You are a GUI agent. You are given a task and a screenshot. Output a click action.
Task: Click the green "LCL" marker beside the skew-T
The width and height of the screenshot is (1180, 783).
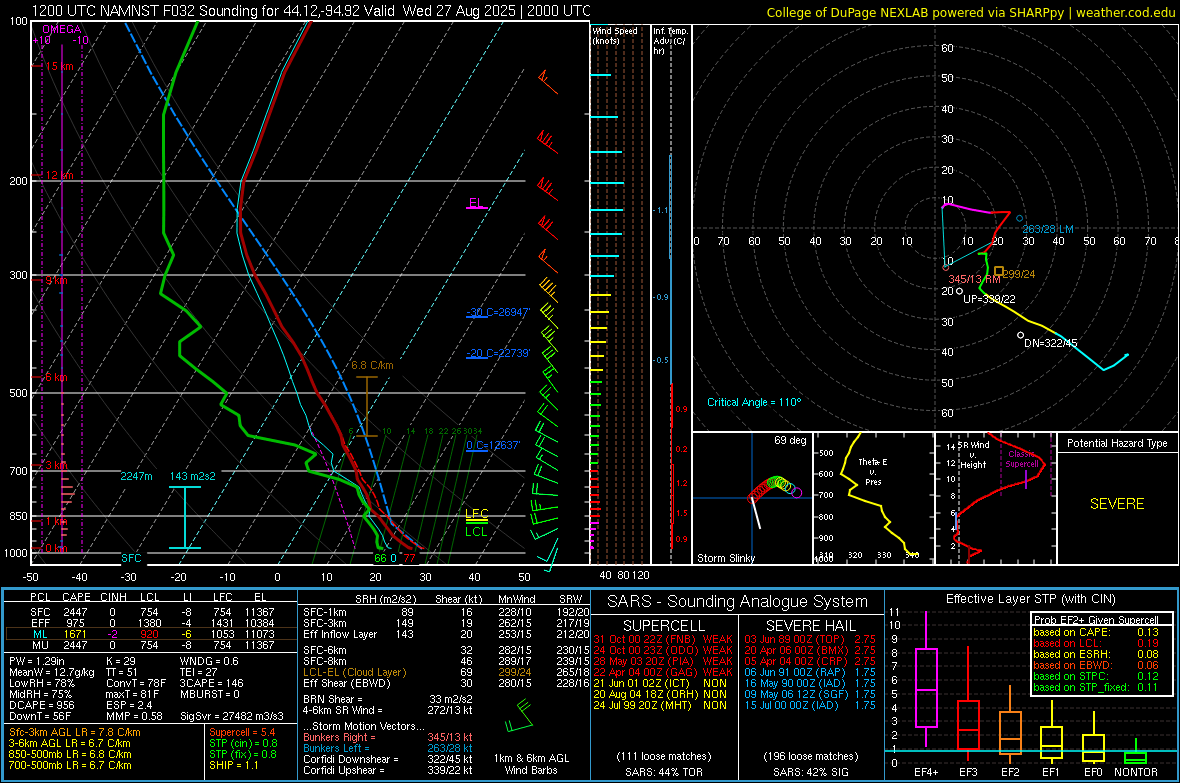[476, 532]
